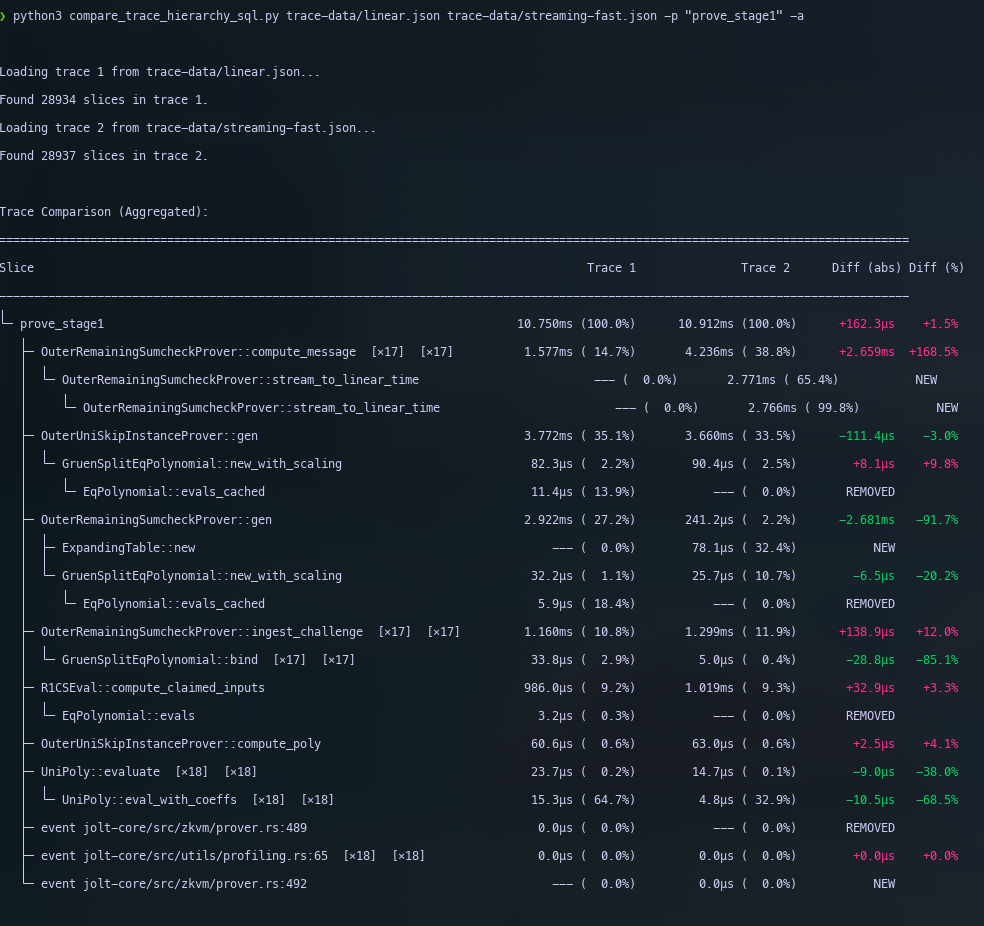This screenshot has height=926, width=984.
Task: Select the event prover.rs:492 row
Action: (x=174, y=884)
